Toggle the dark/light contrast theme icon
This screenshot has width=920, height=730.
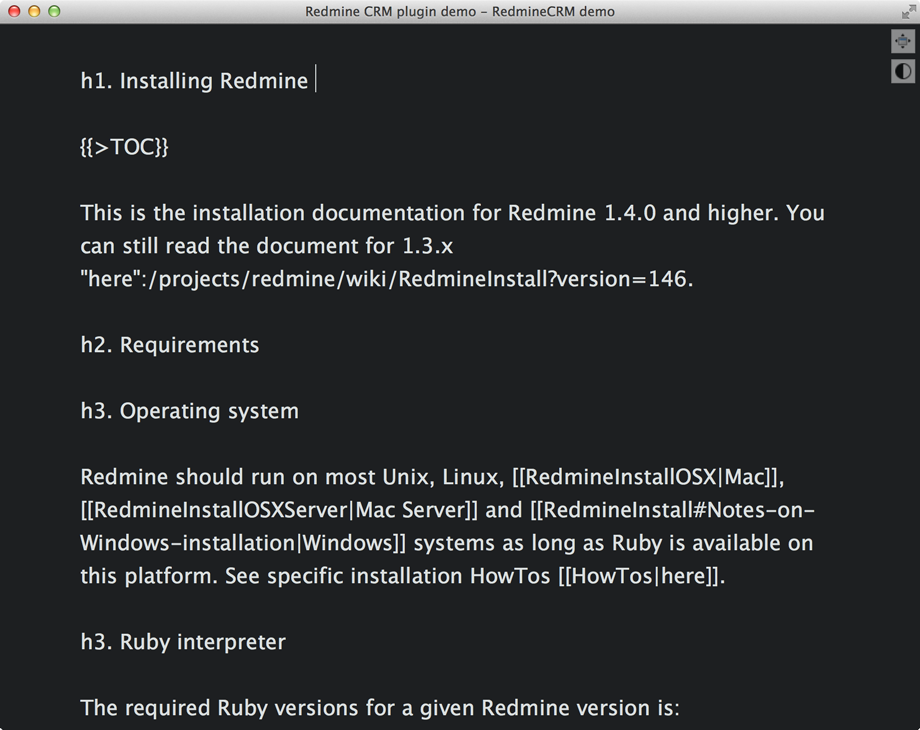coord(903,71)
